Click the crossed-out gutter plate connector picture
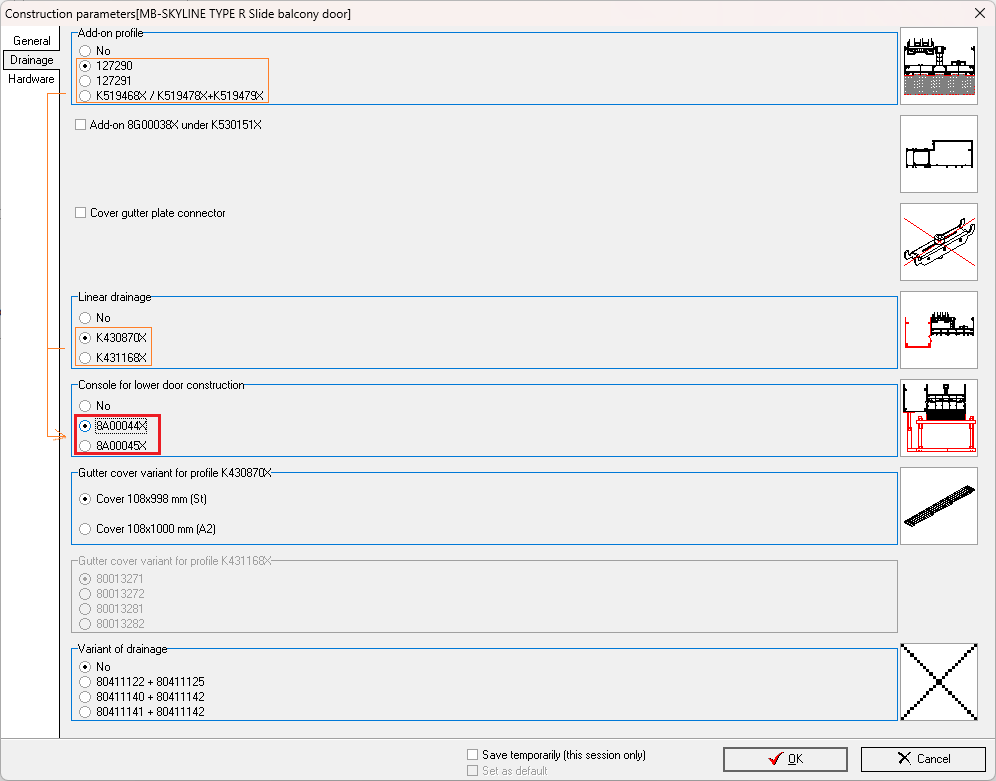Viewport: 996px width, 781px height. click(x=938, y=242)
